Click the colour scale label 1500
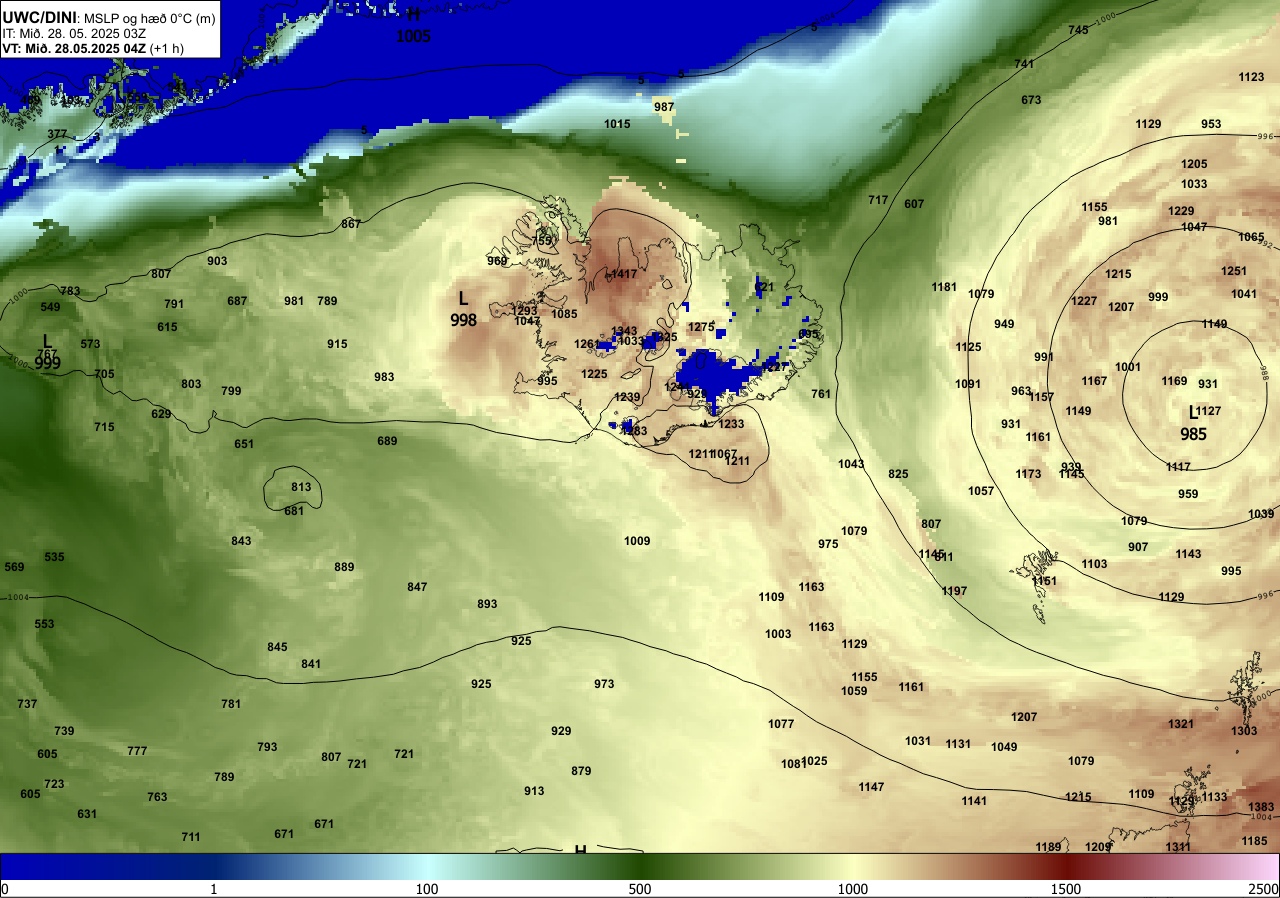Viewport: 1280px width, 898px height. pyautogui.click(x=1065, y=889)
